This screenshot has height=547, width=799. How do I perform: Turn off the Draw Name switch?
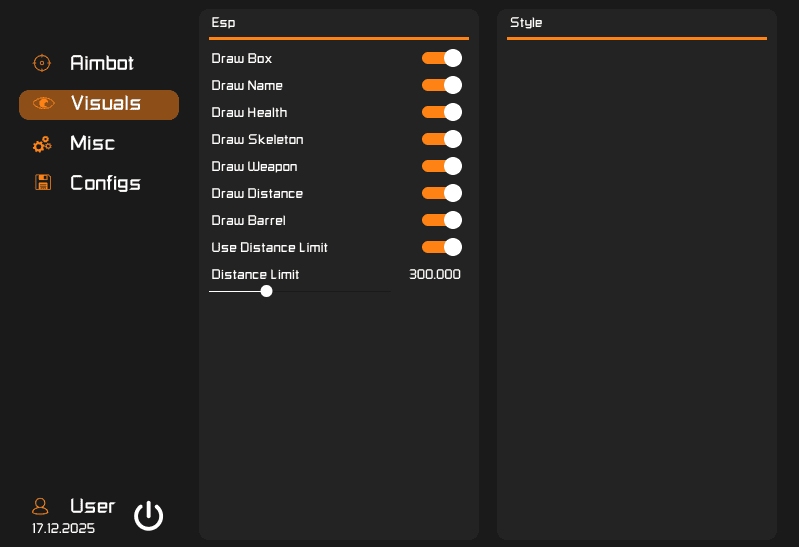(441, 85)
